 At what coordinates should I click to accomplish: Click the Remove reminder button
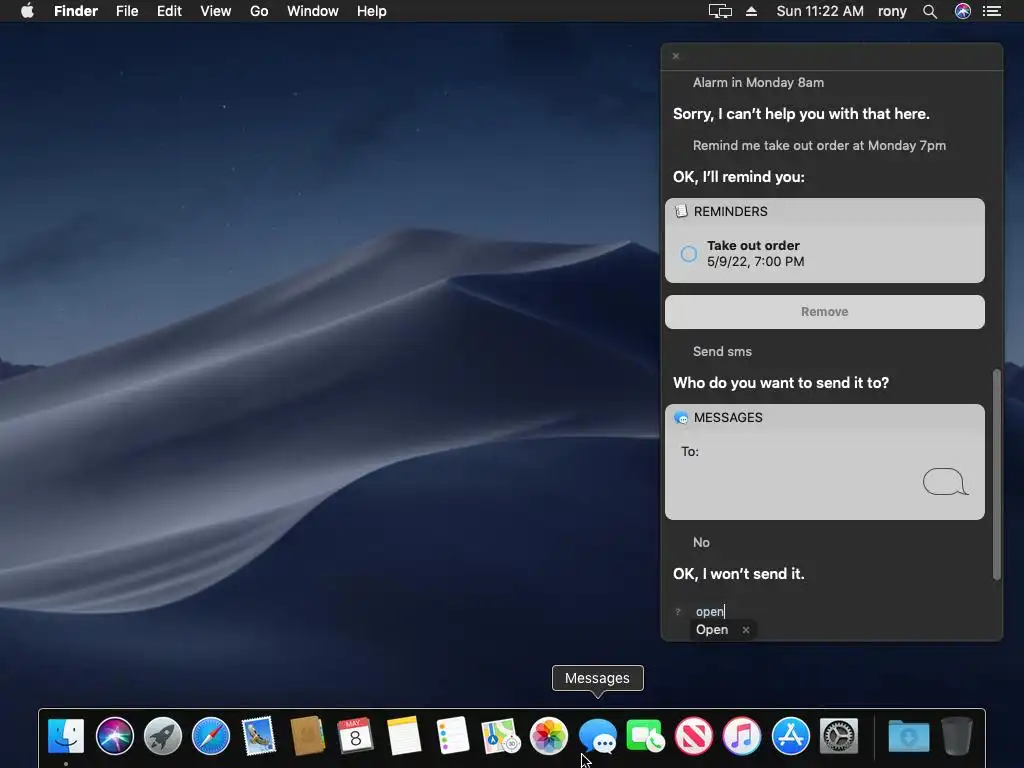tap(825, 312)
